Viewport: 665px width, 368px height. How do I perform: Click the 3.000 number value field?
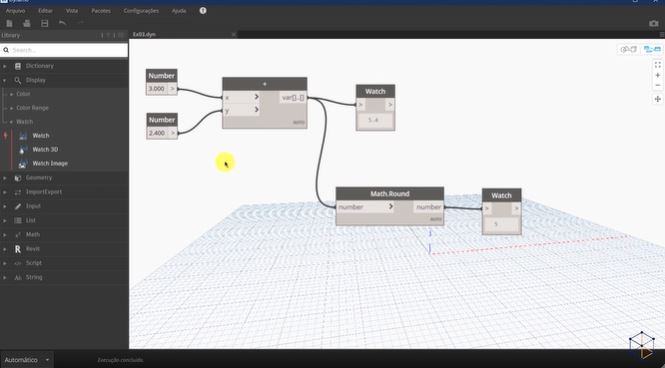(157, 89)
